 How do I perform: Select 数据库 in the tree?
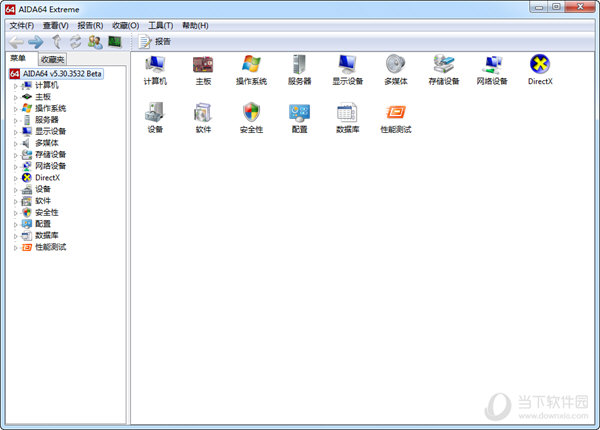pyautogui.click(x=47, y=235)
